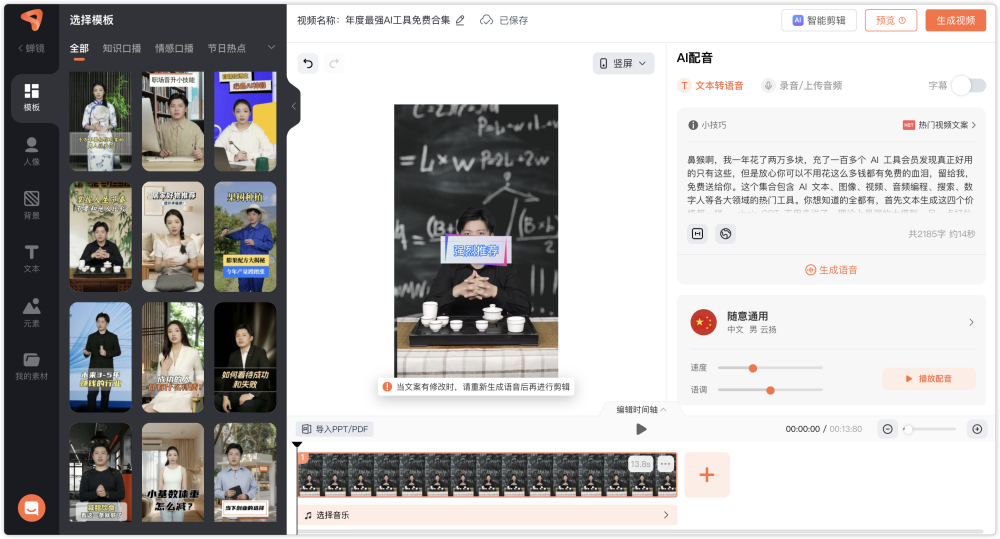Viewport: 1000px width, 539px height.
Task: Click the orange app logo
Action: pos(31,20)
